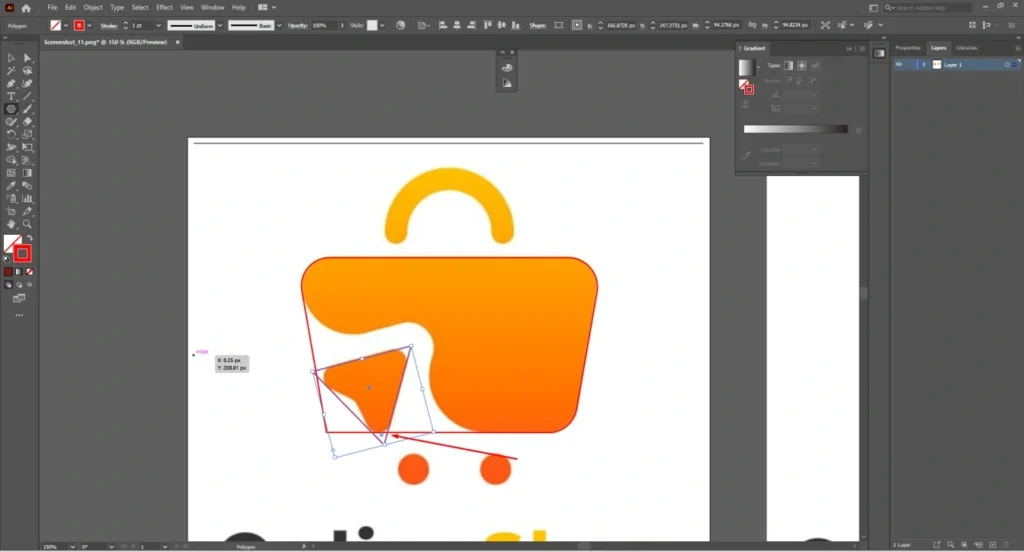Select the Direct Selection tool
This screenshot has height=552, width=1024.
pyautogui.click(x=27, y=58)
